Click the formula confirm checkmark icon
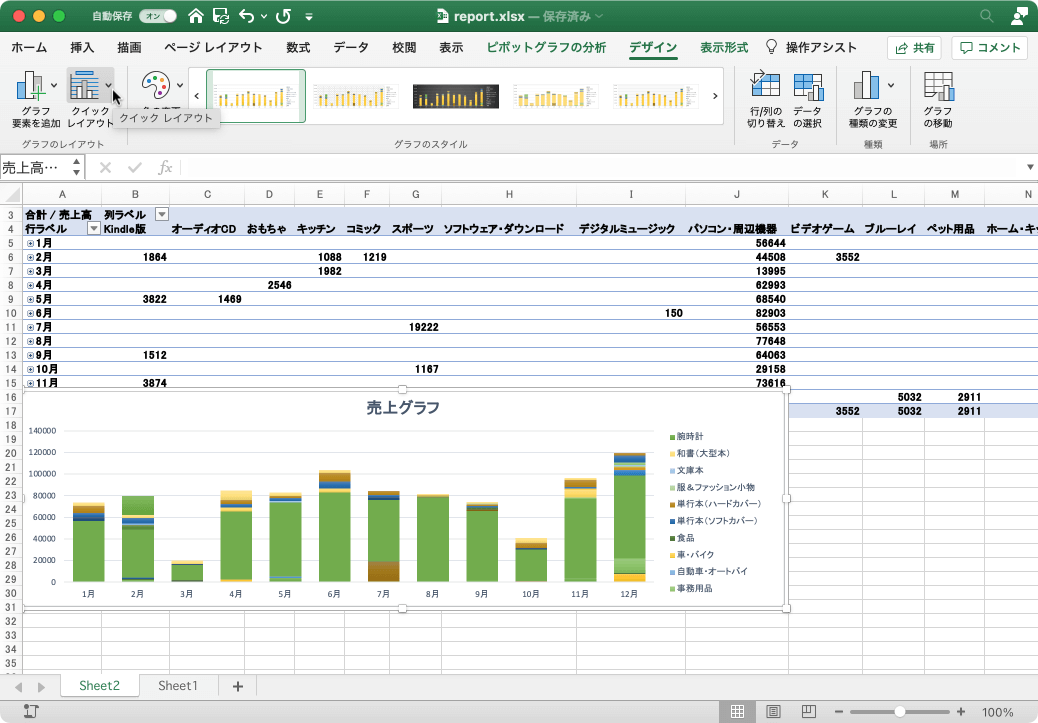The image size is (1038, 723). pyautogui.click(x=135, y=168)
